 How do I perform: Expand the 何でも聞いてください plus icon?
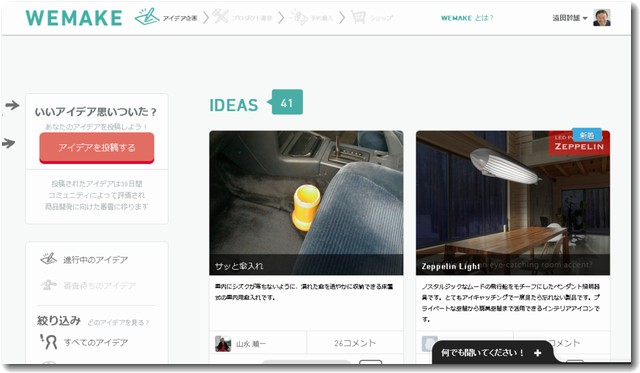(x=538, y=353)
